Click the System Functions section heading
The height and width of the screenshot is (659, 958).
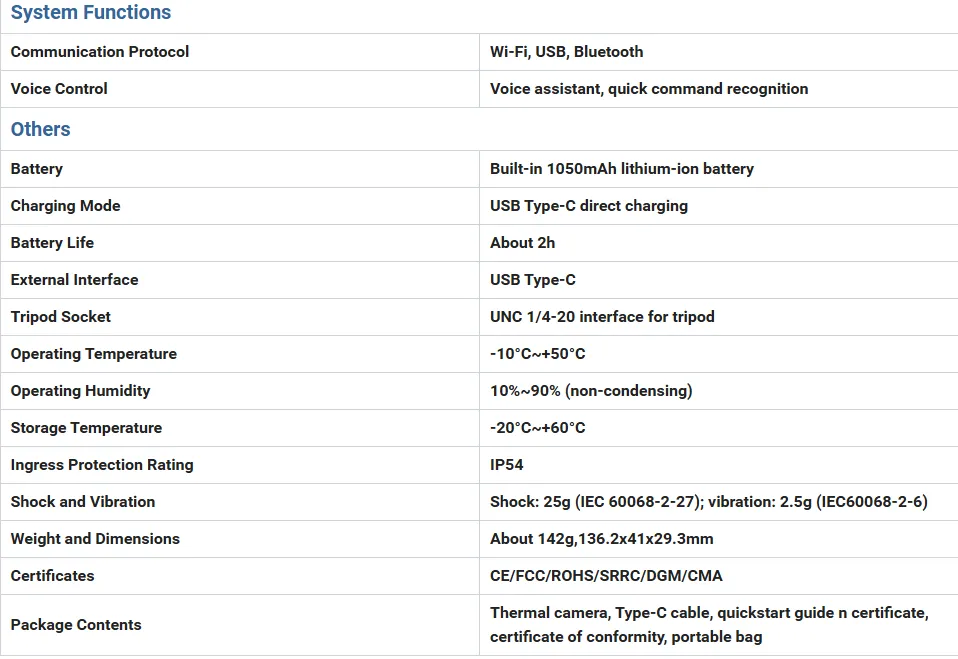tap(91, 12)
